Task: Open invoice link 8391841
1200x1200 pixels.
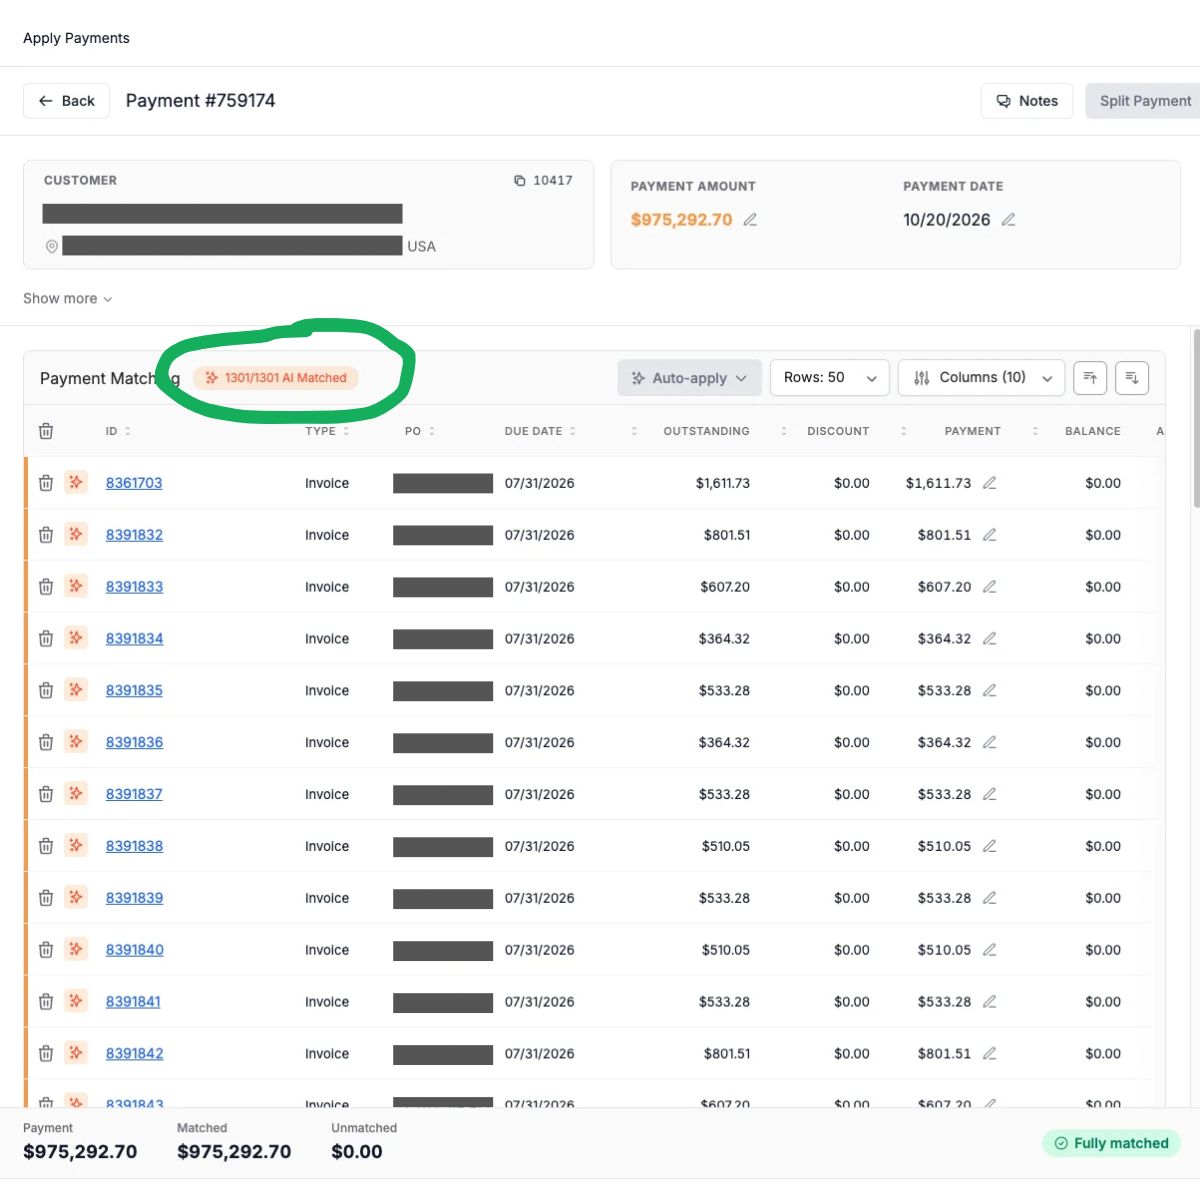Action: [x=133, y=1001]
